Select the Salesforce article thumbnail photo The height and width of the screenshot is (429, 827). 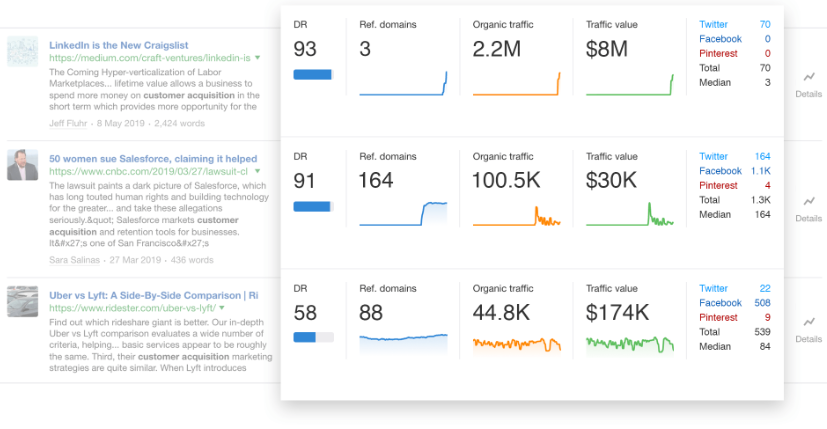(22, 165)
